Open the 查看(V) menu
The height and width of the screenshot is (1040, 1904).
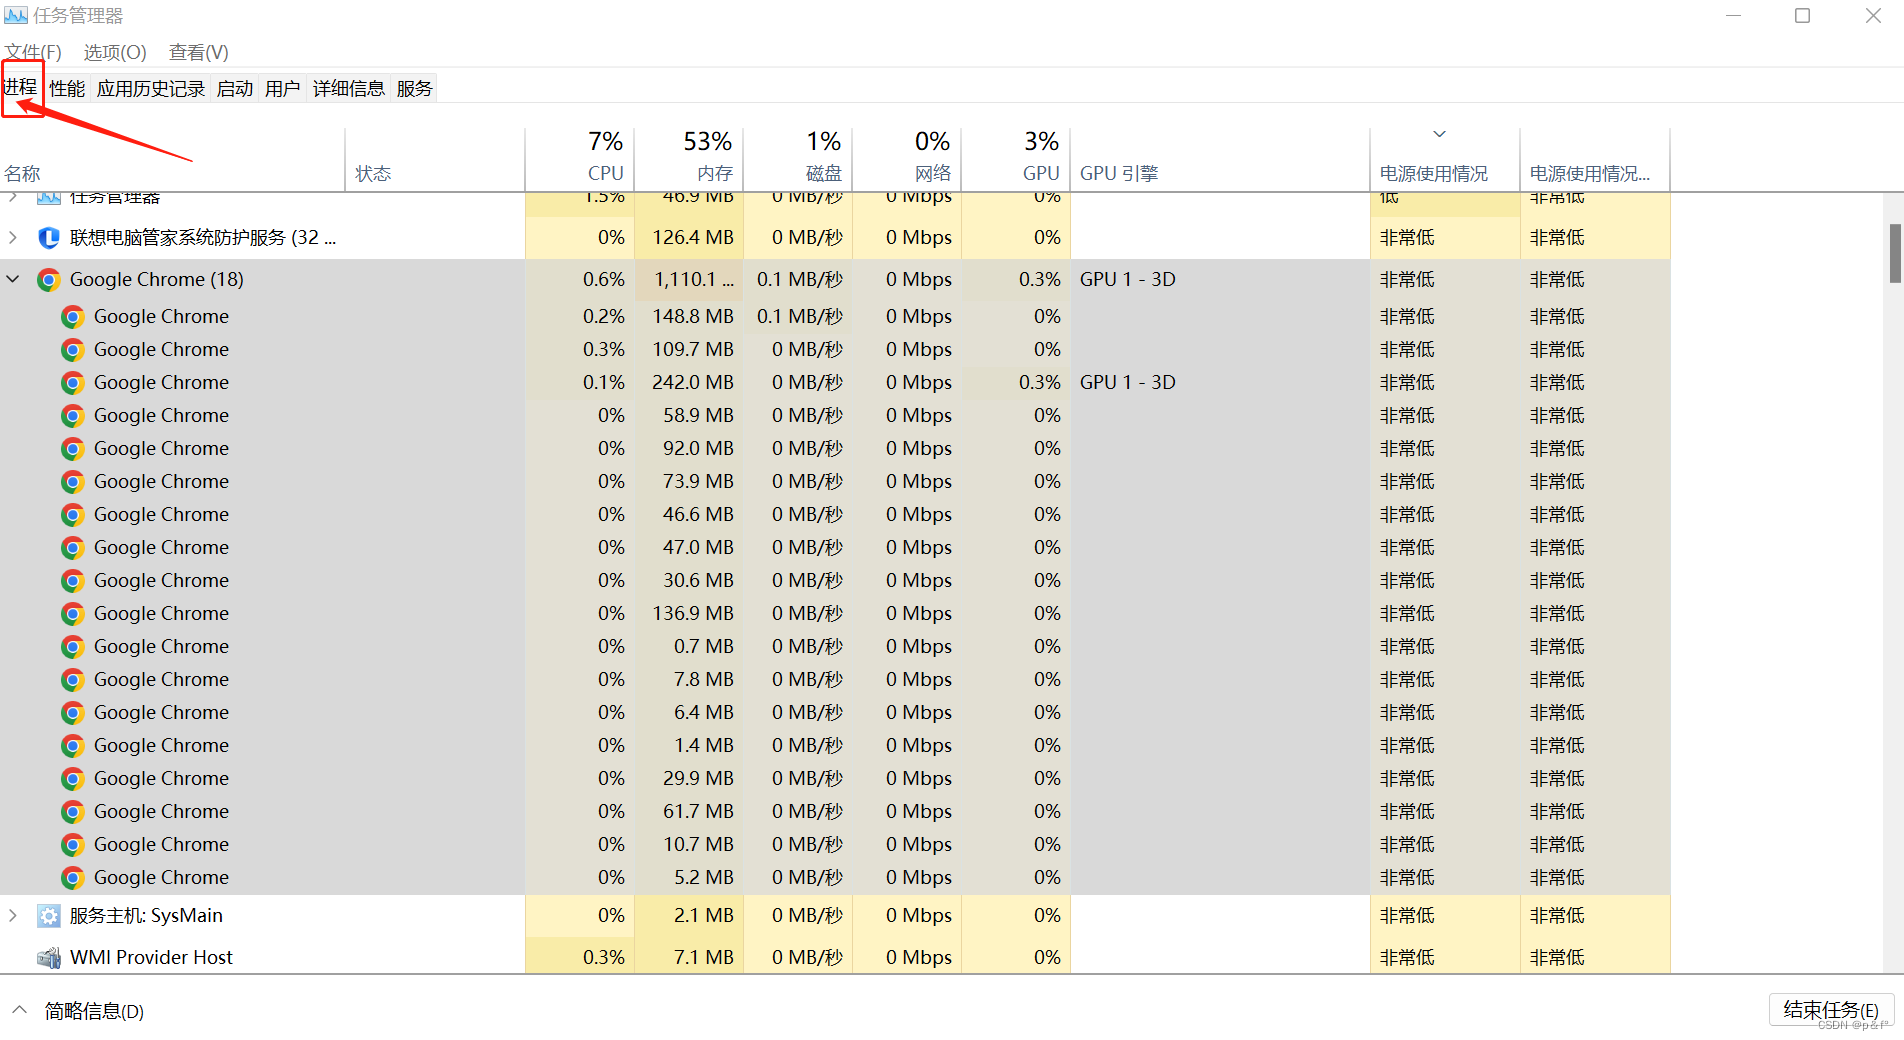pyautogui.click(x=198, y=52)
